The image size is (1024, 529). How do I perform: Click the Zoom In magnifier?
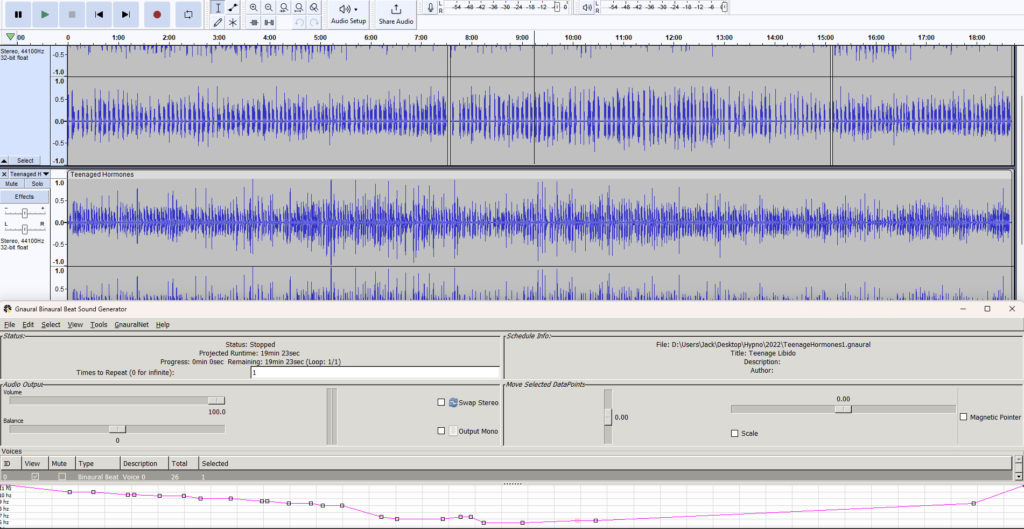[x=253, y=7]
